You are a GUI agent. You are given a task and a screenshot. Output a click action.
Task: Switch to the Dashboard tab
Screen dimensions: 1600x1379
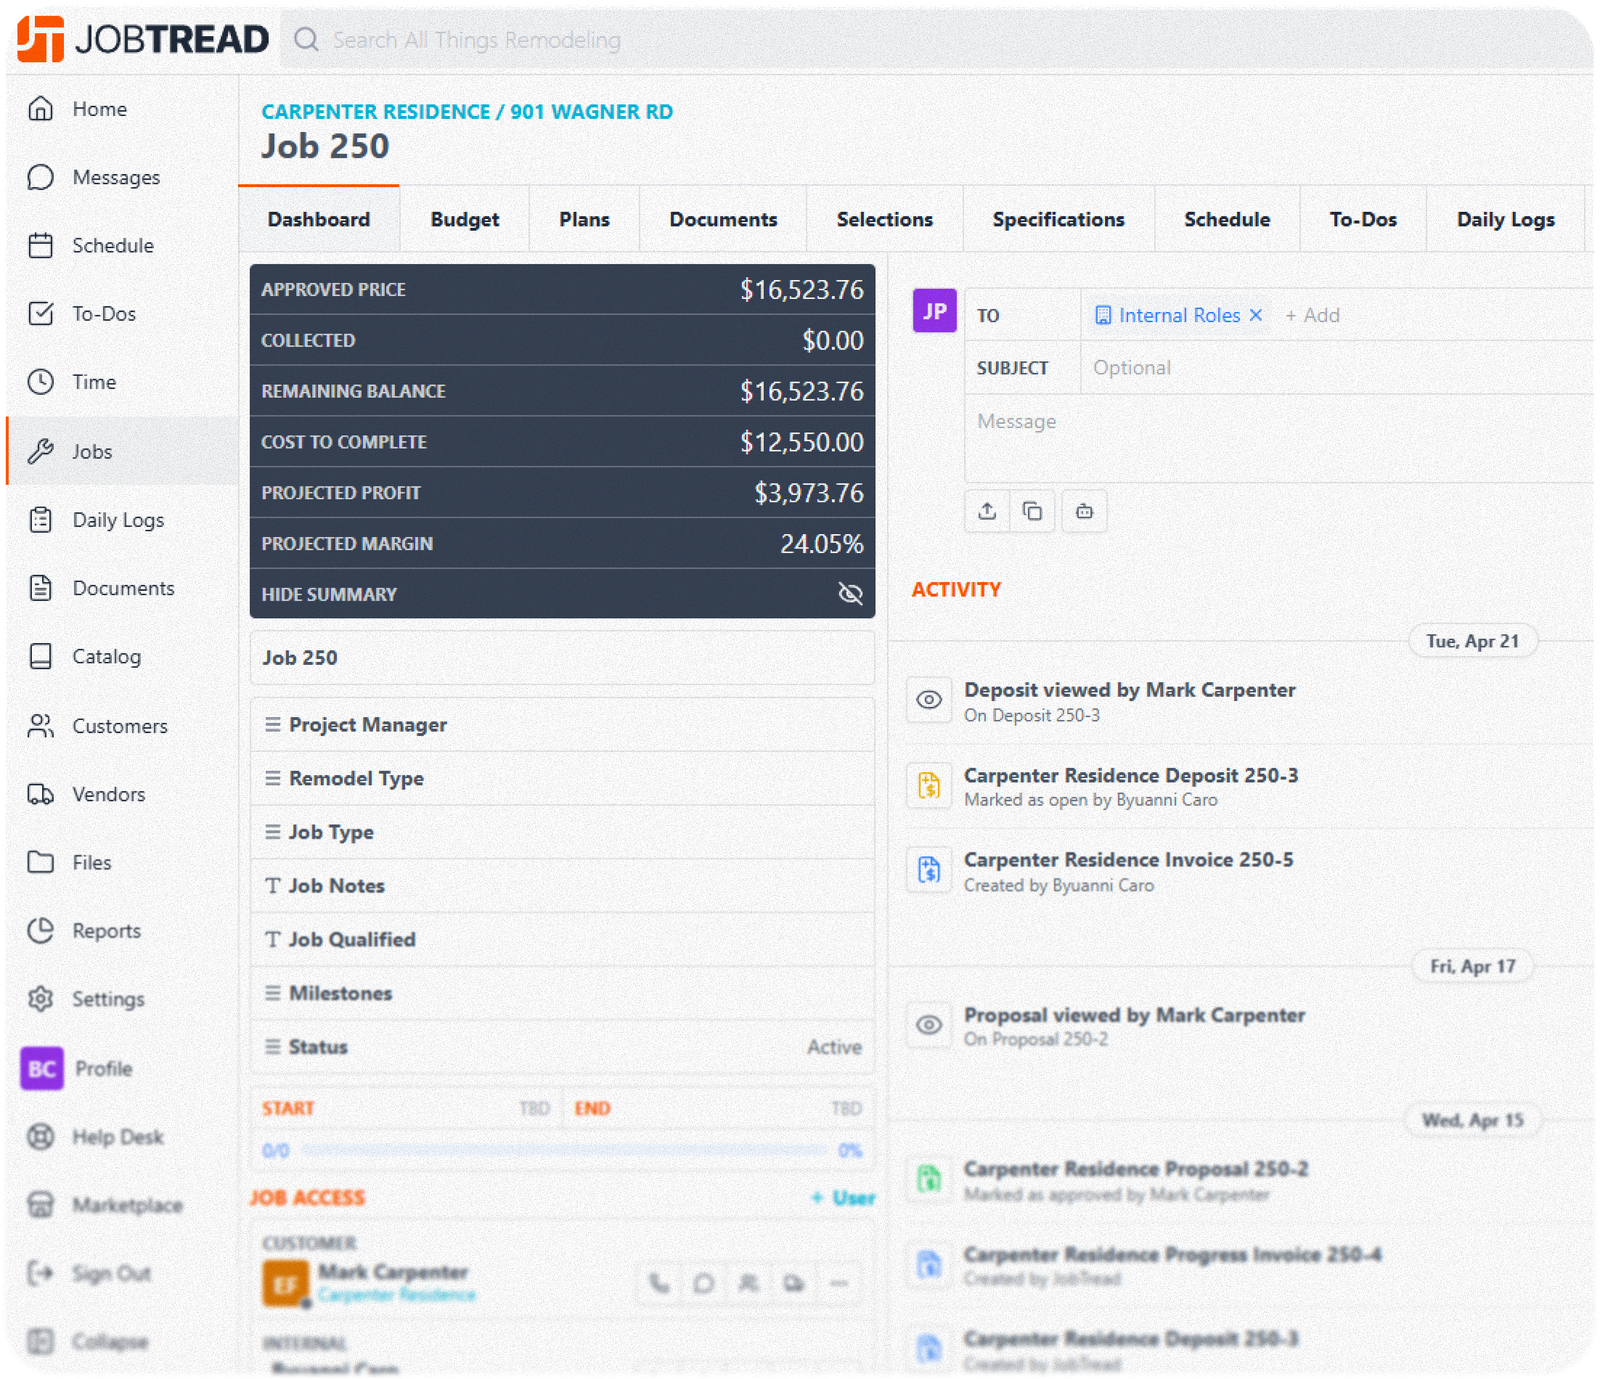pos(319,219)
